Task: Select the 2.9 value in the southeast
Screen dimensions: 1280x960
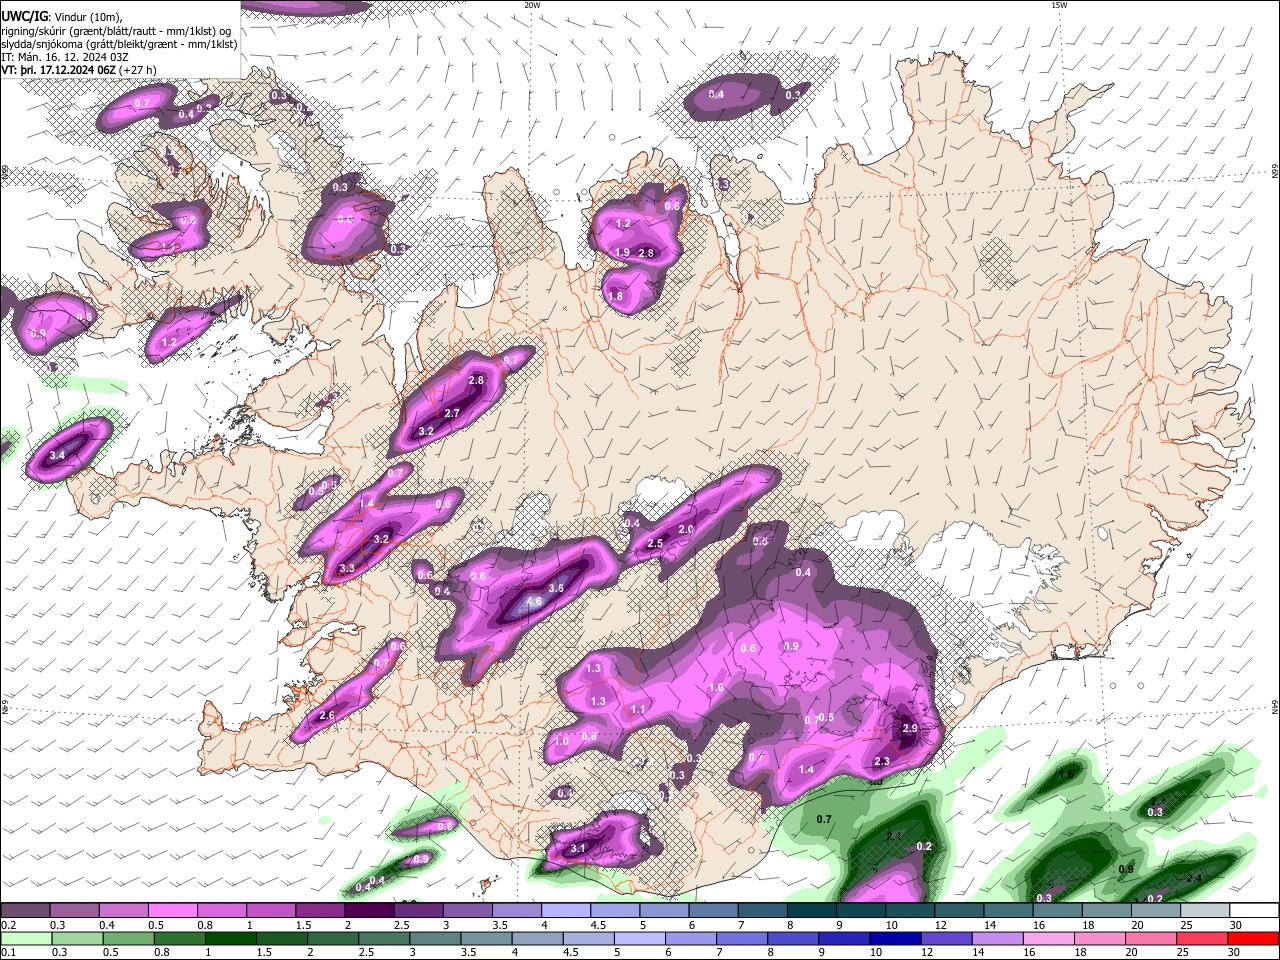Action: pos(910,728)
